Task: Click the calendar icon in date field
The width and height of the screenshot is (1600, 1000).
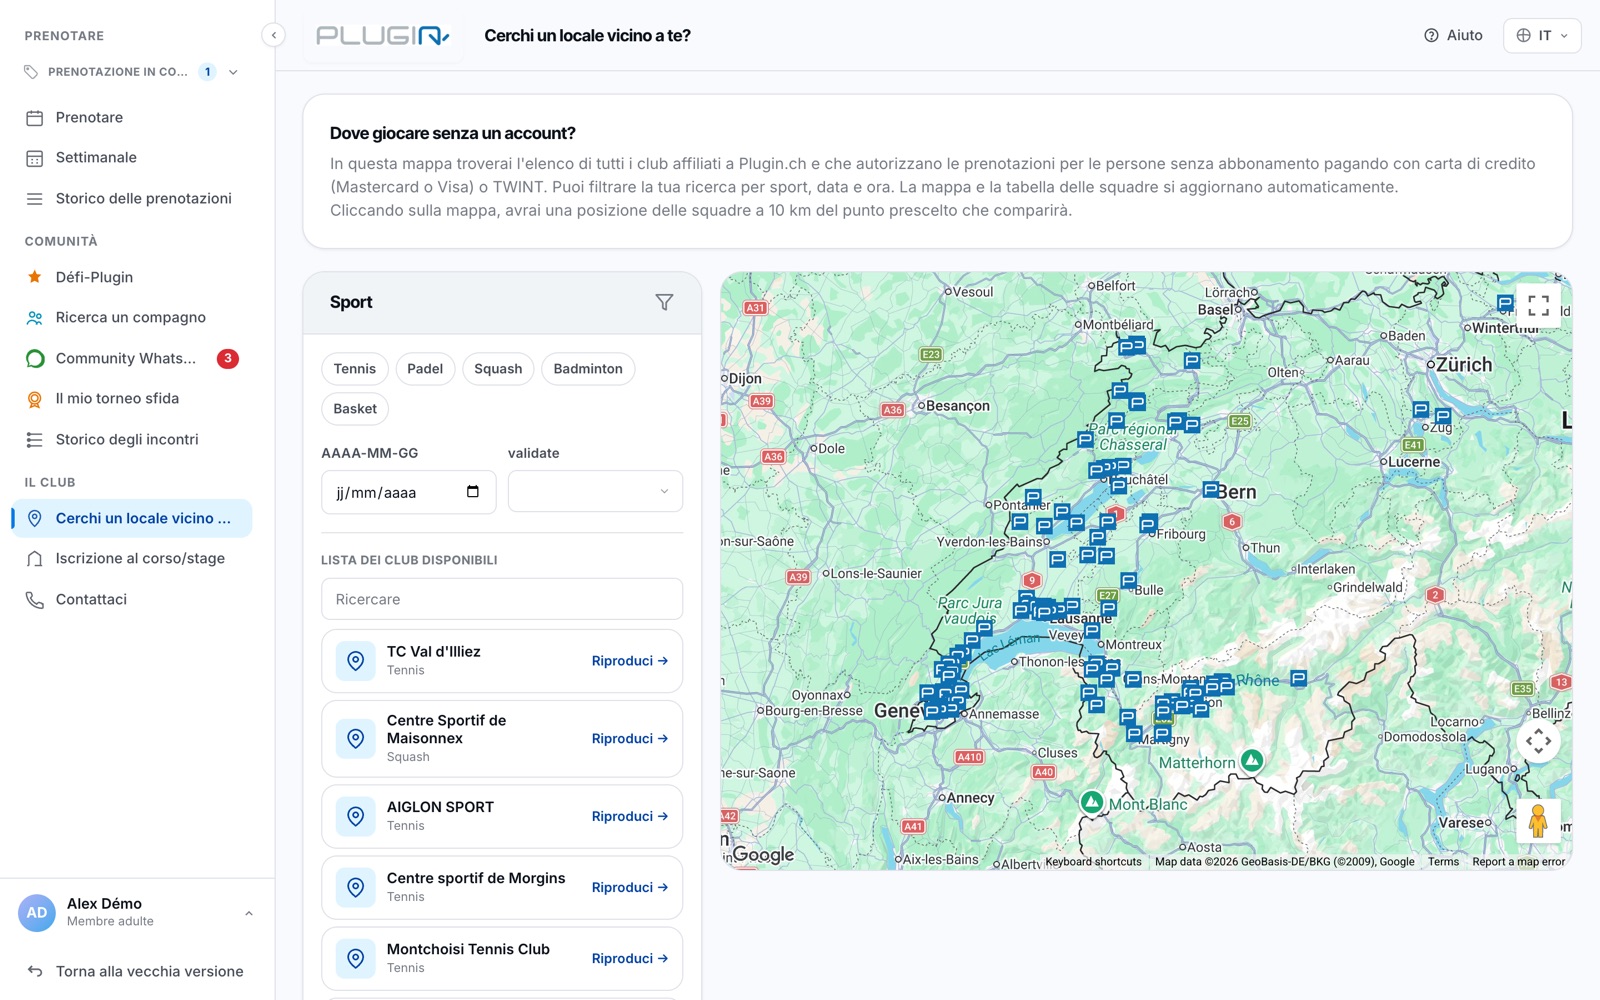Action: pos(473,491)
